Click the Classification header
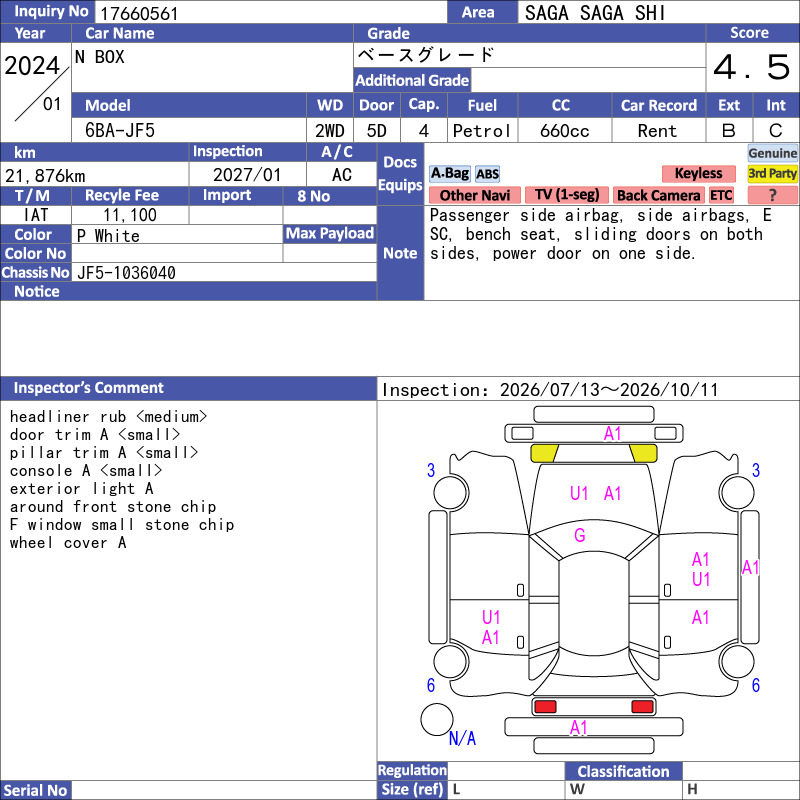The image size is (800, 800). 623,771
